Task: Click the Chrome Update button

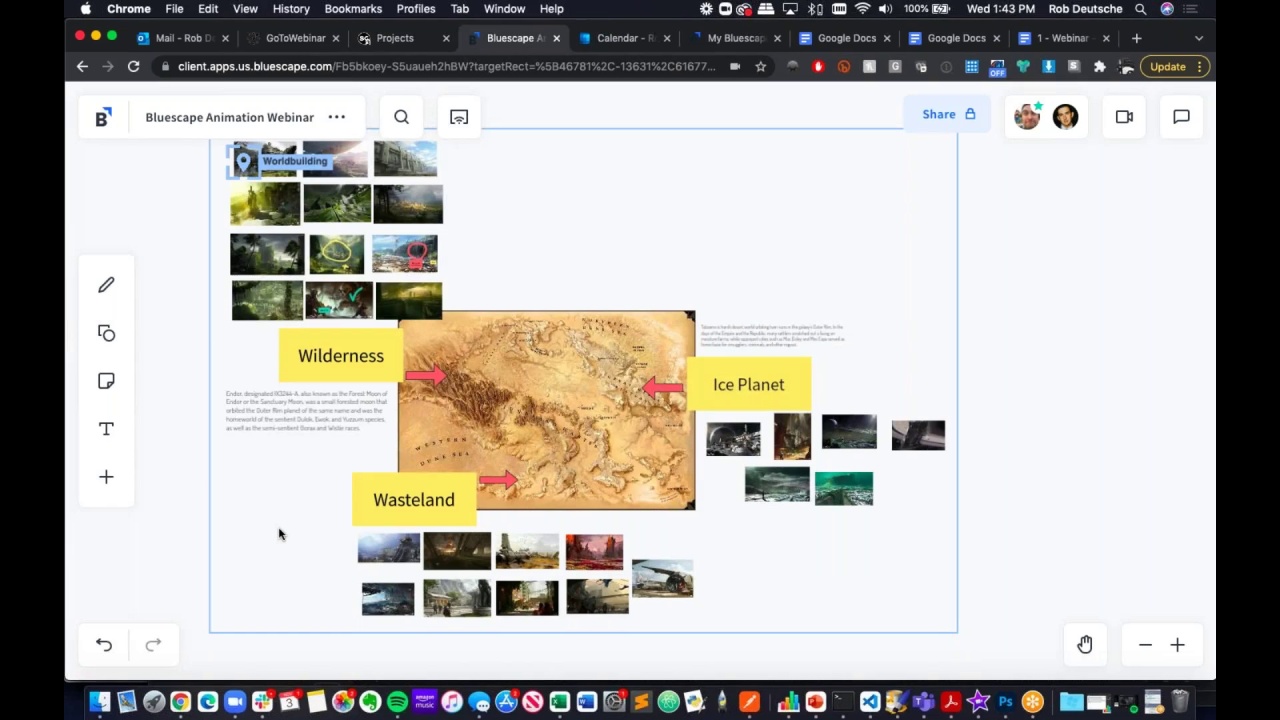Action: 1168,67
